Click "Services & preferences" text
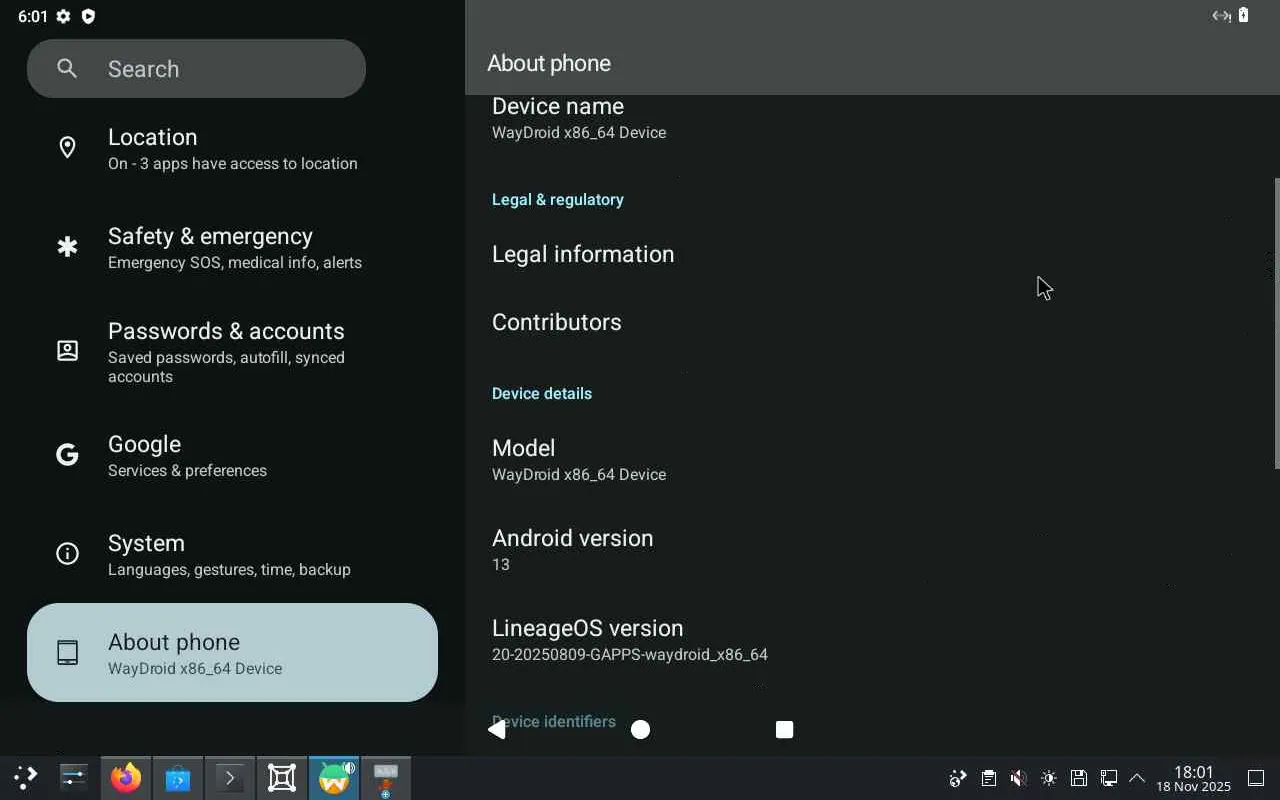Viewport: 1280px width, 800px height. point(187,470)
